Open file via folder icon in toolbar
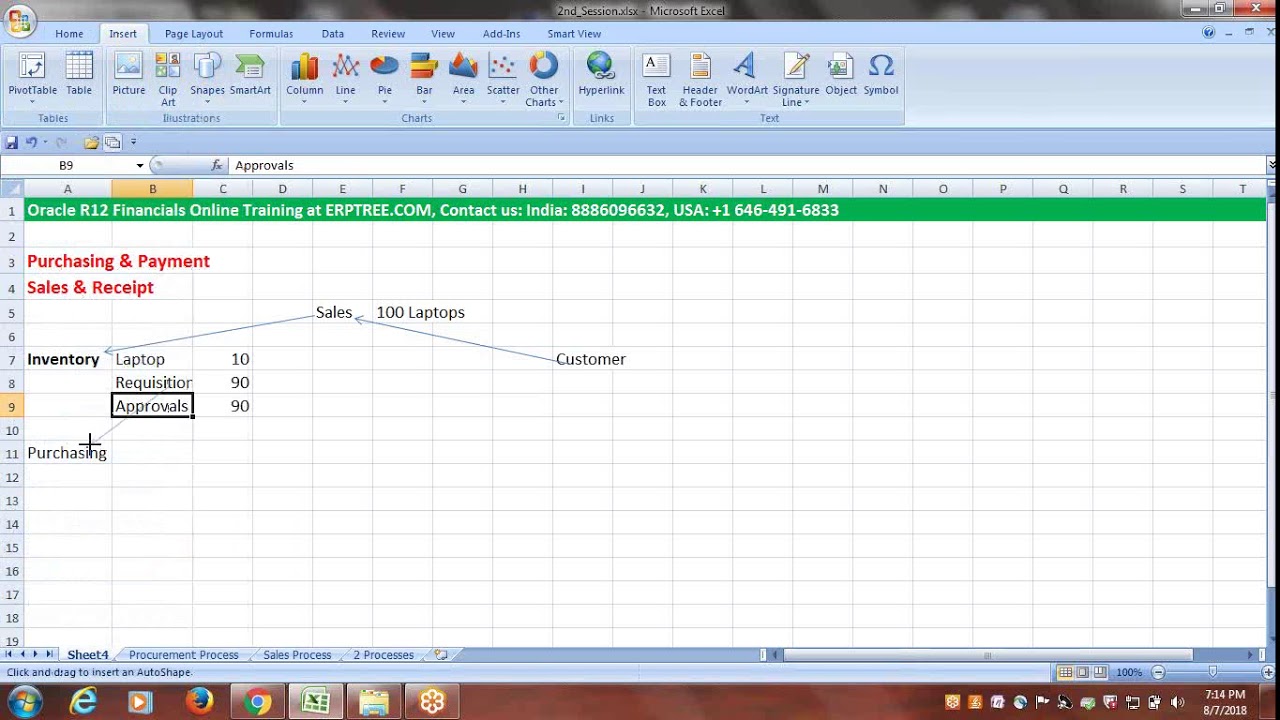 click(91, 142)
